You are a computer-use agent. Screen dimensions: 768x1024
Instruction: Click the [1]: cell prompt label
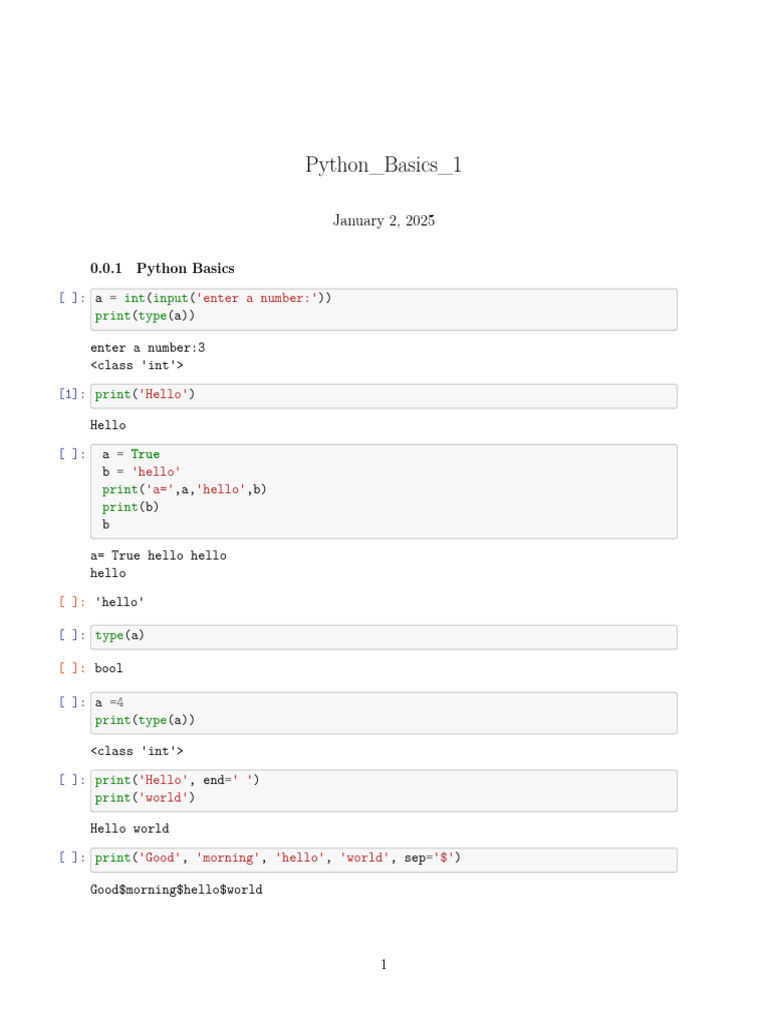pyautogui.click(x=72, y=395)
